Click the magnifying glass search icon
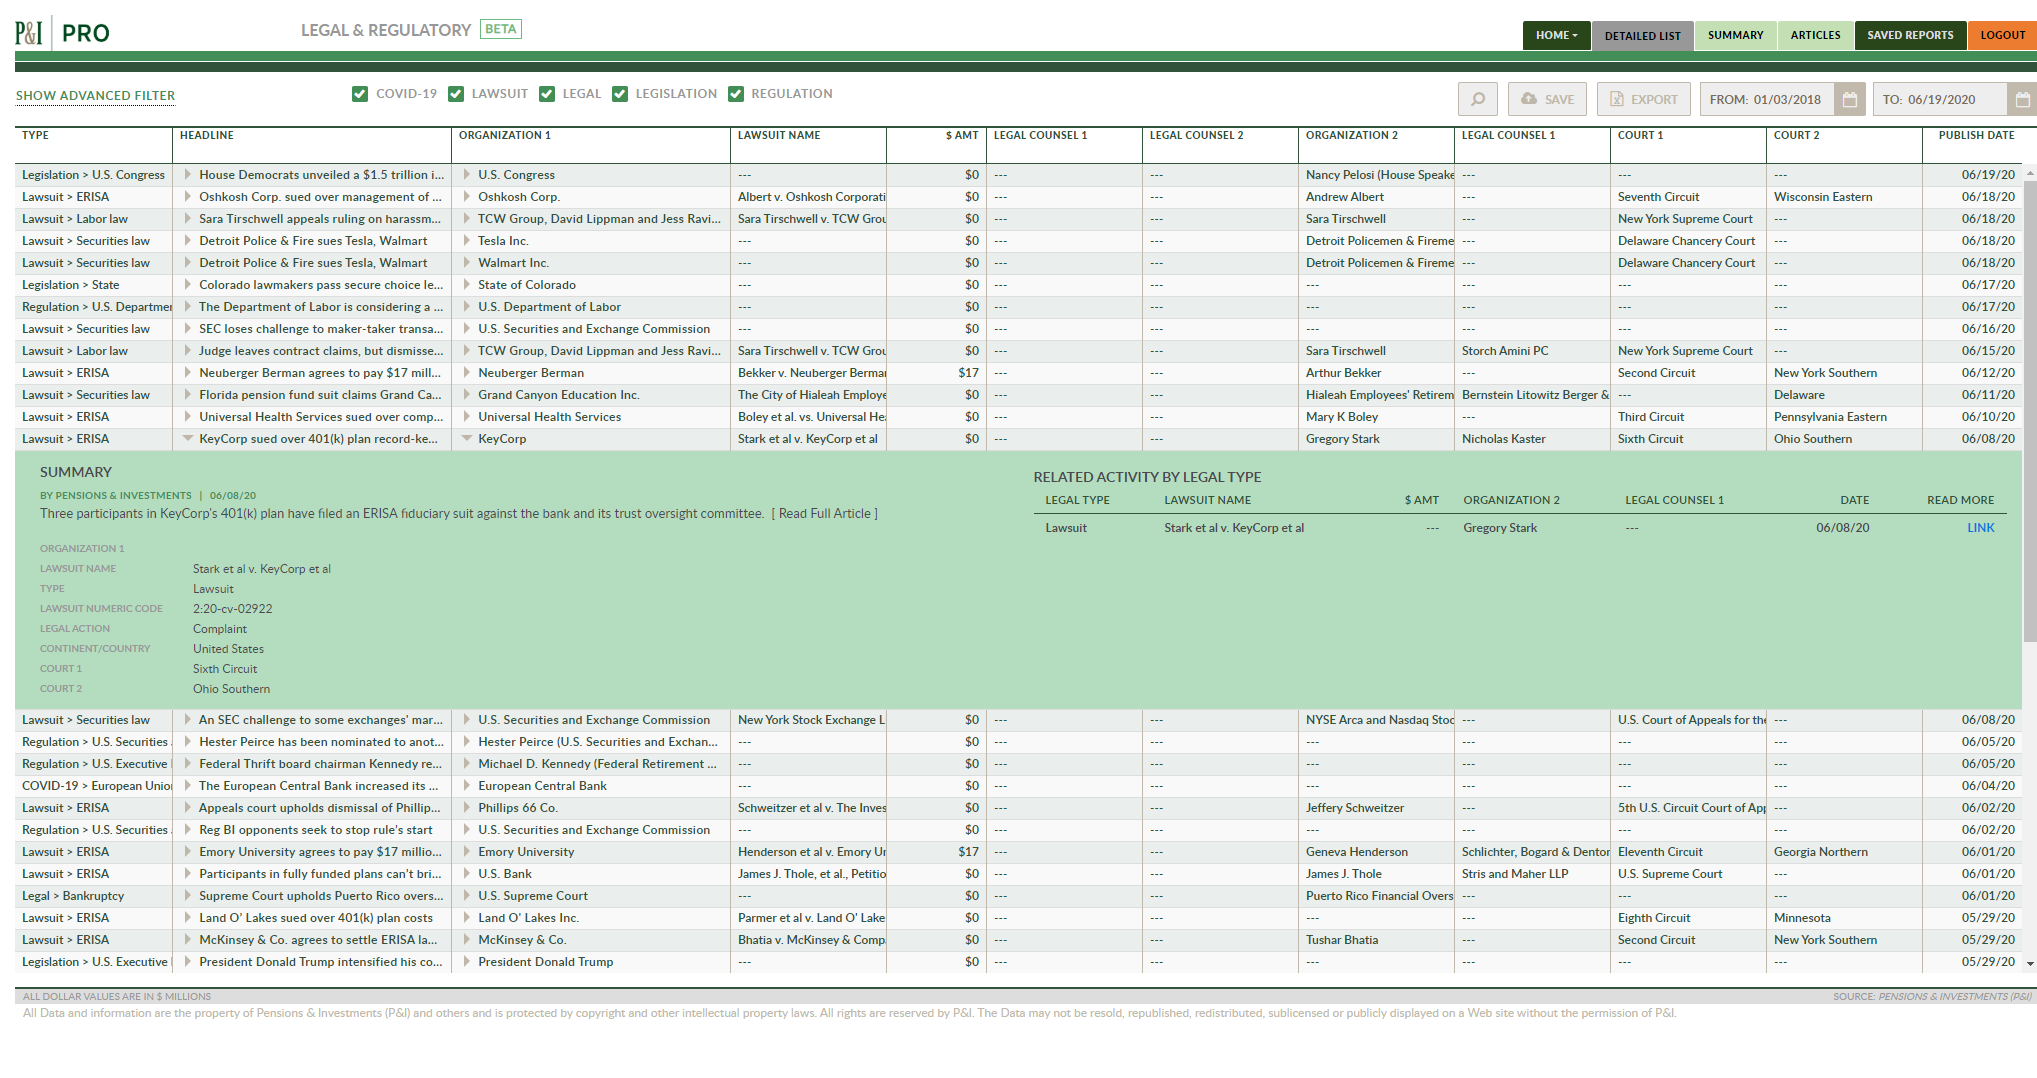 tap(1477, 99)
